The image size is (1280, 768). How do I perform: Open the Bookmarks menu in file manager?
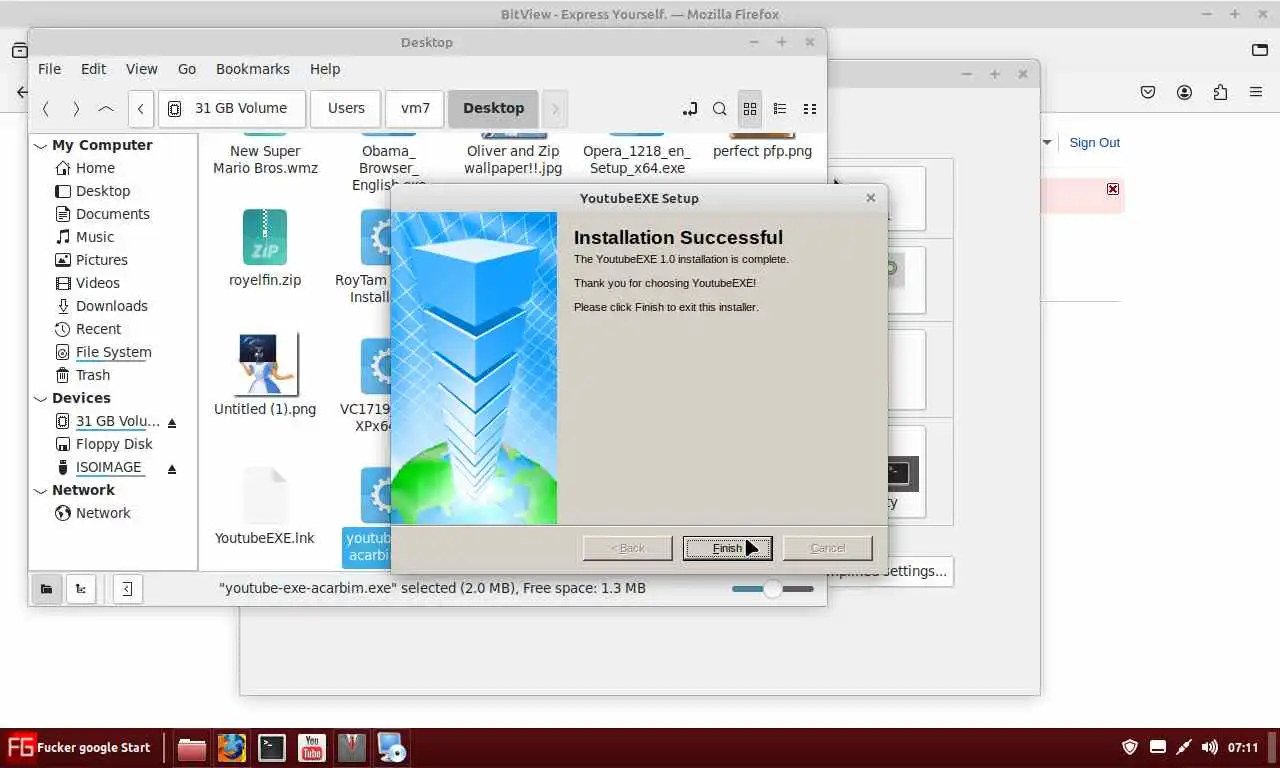[253, 69]
